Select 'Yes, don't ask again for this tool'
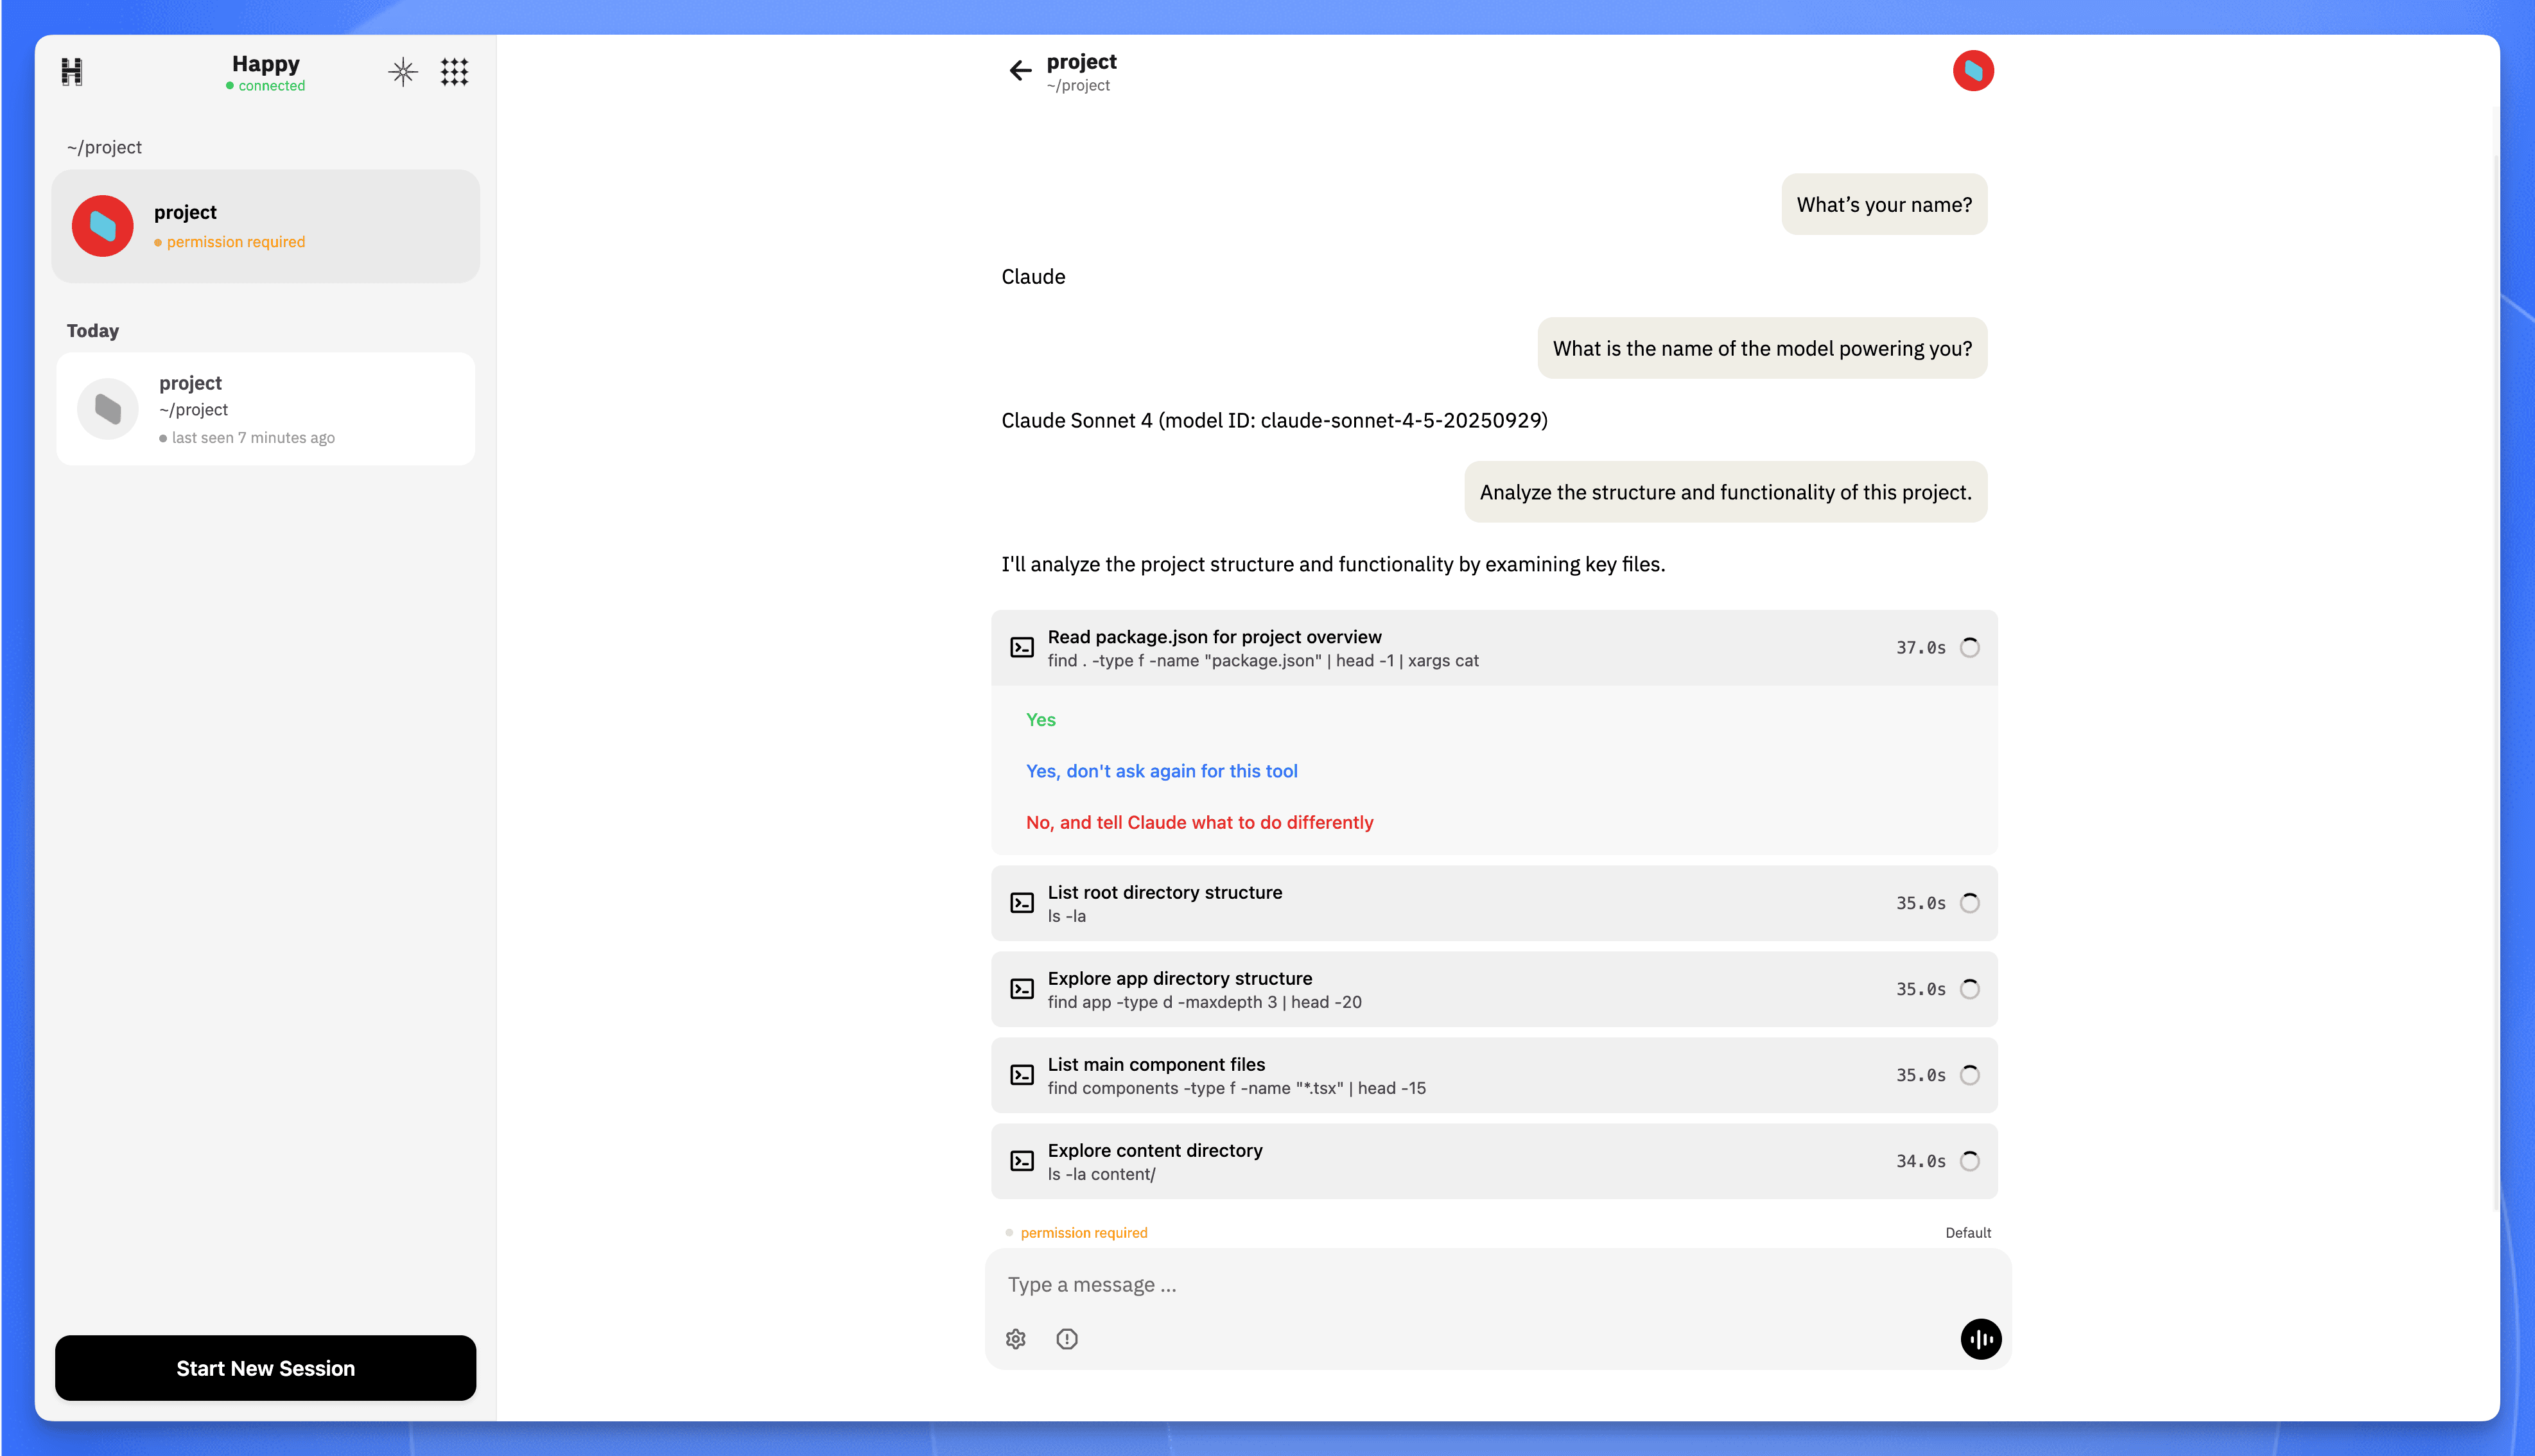 (1161, 770)
